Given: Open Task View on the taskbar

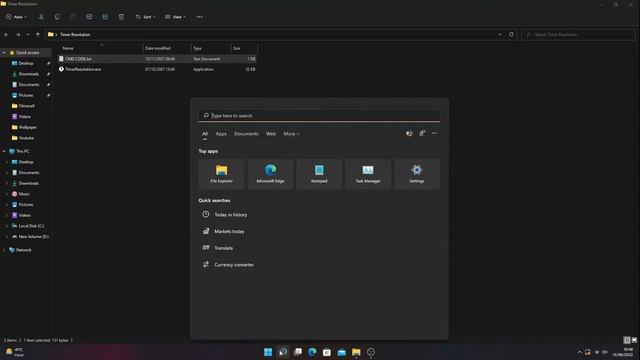Looking at the screenshot, I should [298, 352].
